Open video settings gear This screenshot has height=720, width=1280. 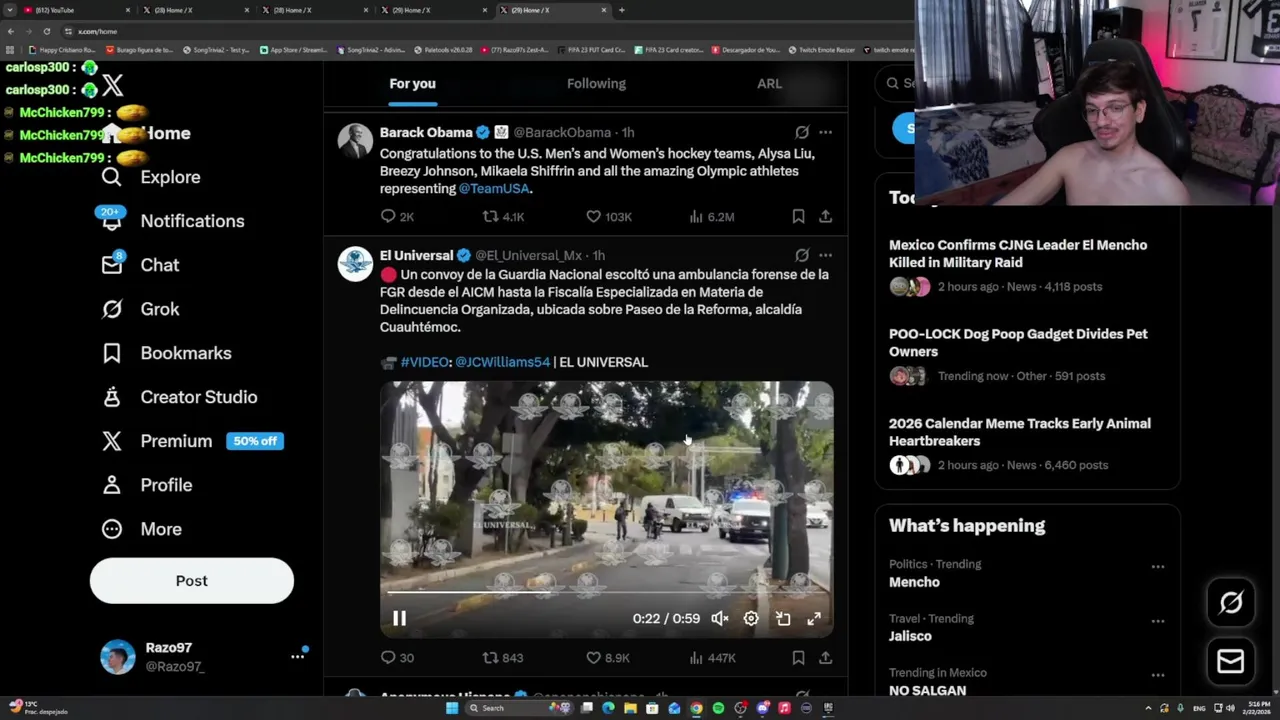[x=751, y=618]
